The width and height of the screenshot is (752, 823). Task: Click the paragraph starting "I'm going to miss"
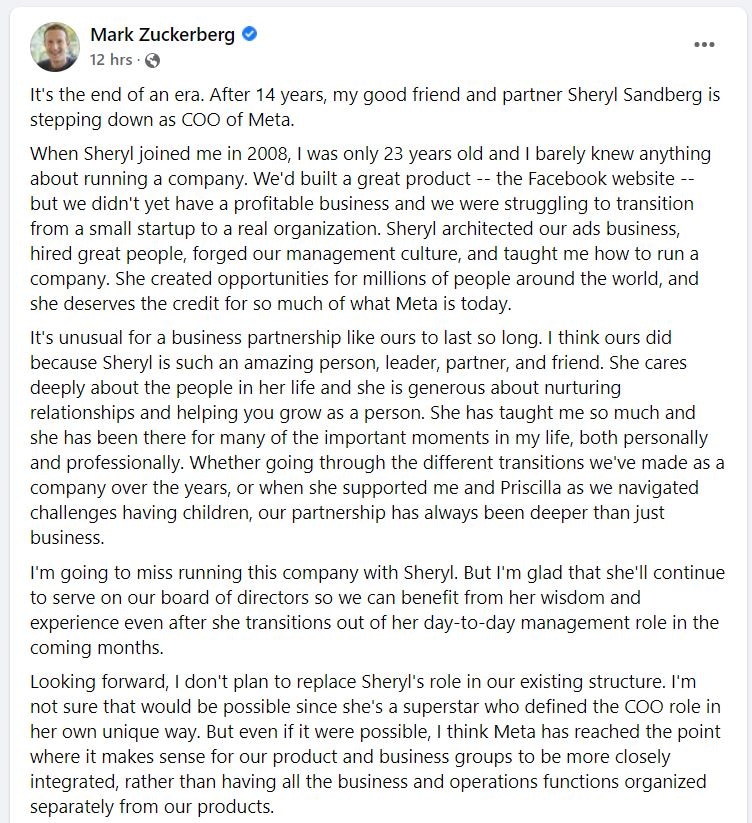pyautogui.click(x=370, y=610)
